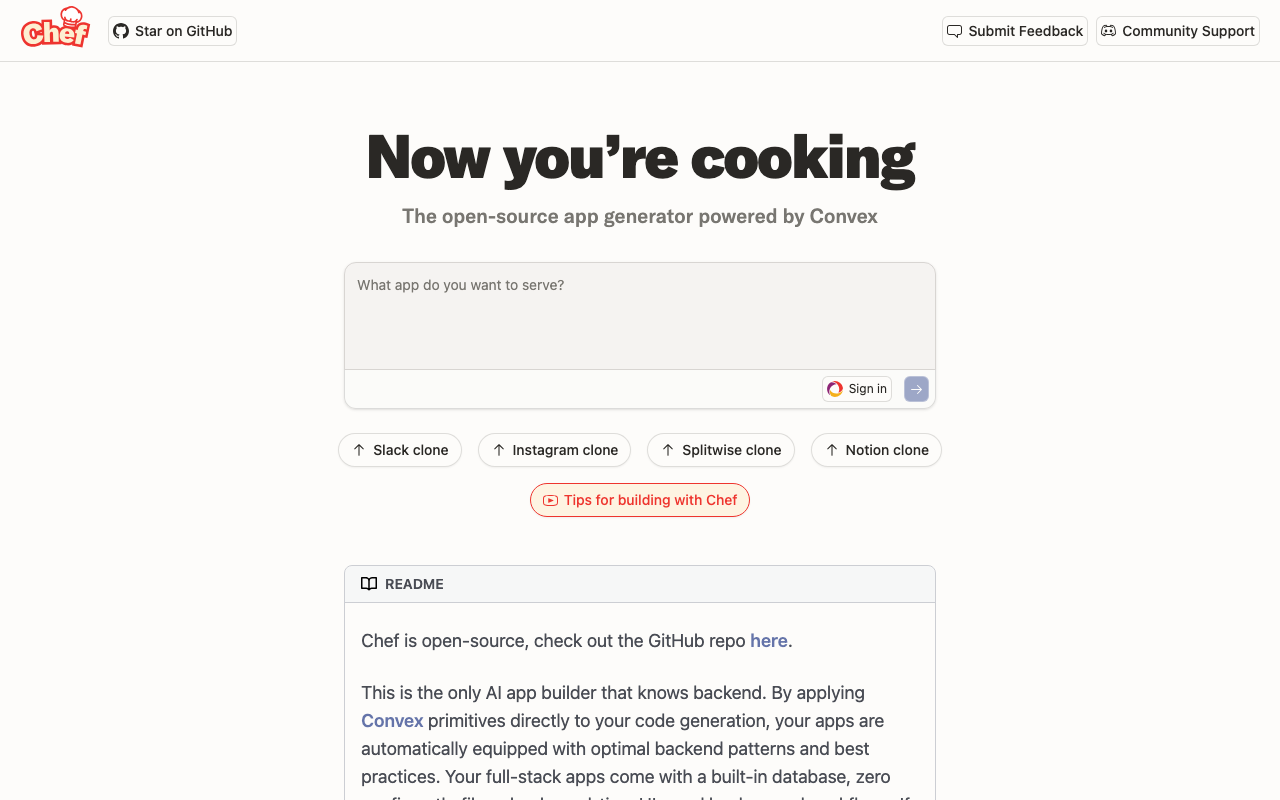The height and width of the screenshot is (800, 1280).
Task: Click the up-arrow icon on Notion clone
Action: click(832, 450)
